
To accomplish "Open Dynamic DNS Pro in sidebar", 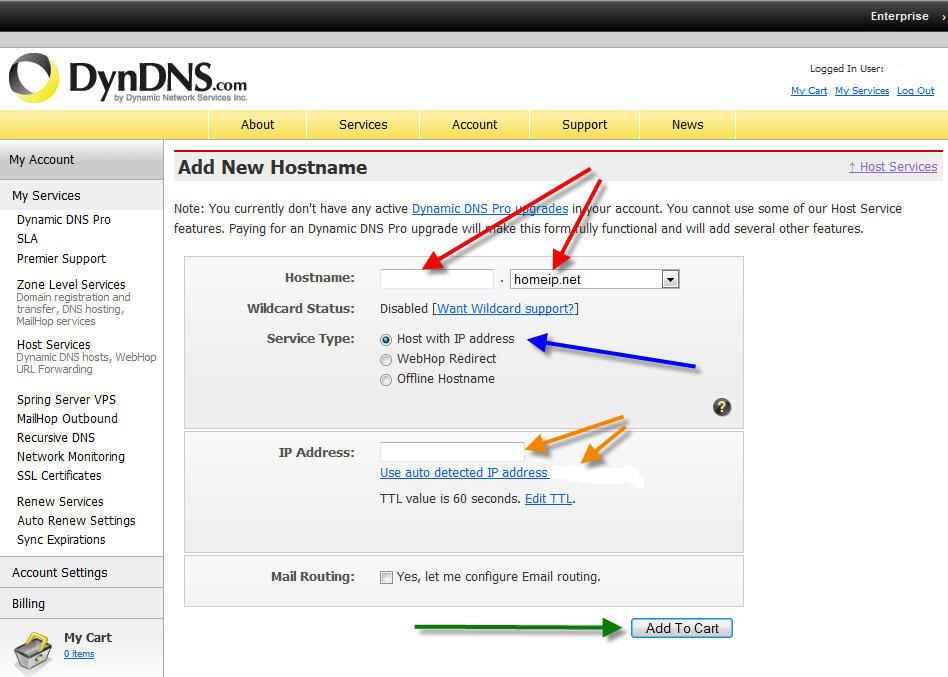I will click(x=63, y=219).
